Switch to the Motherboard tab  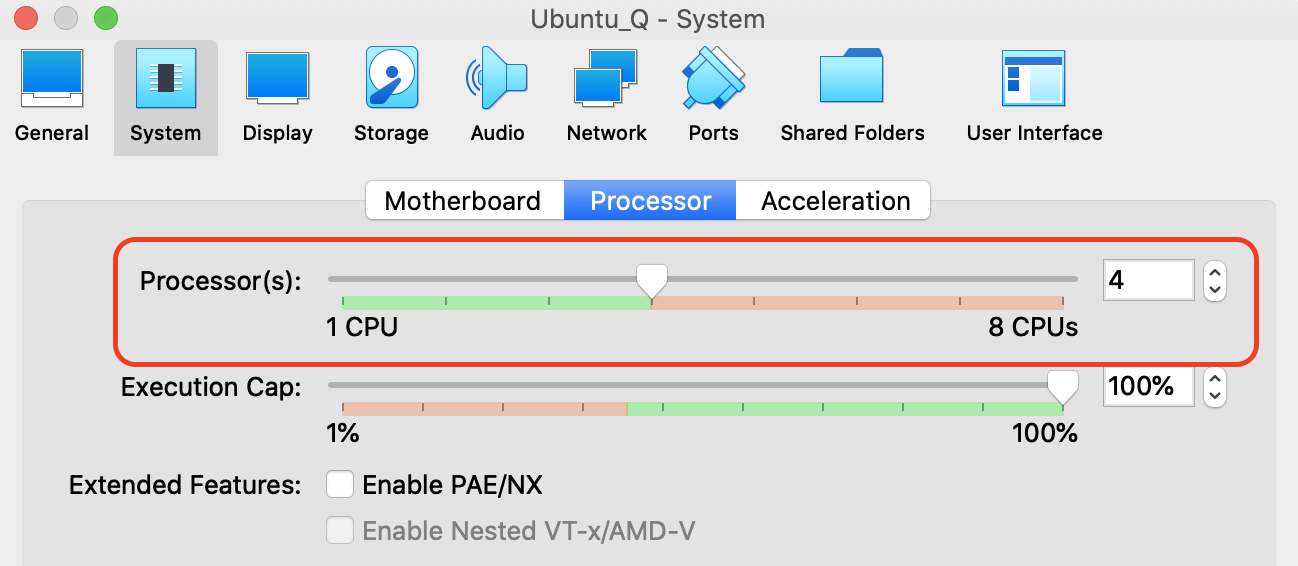pos(462,201)
